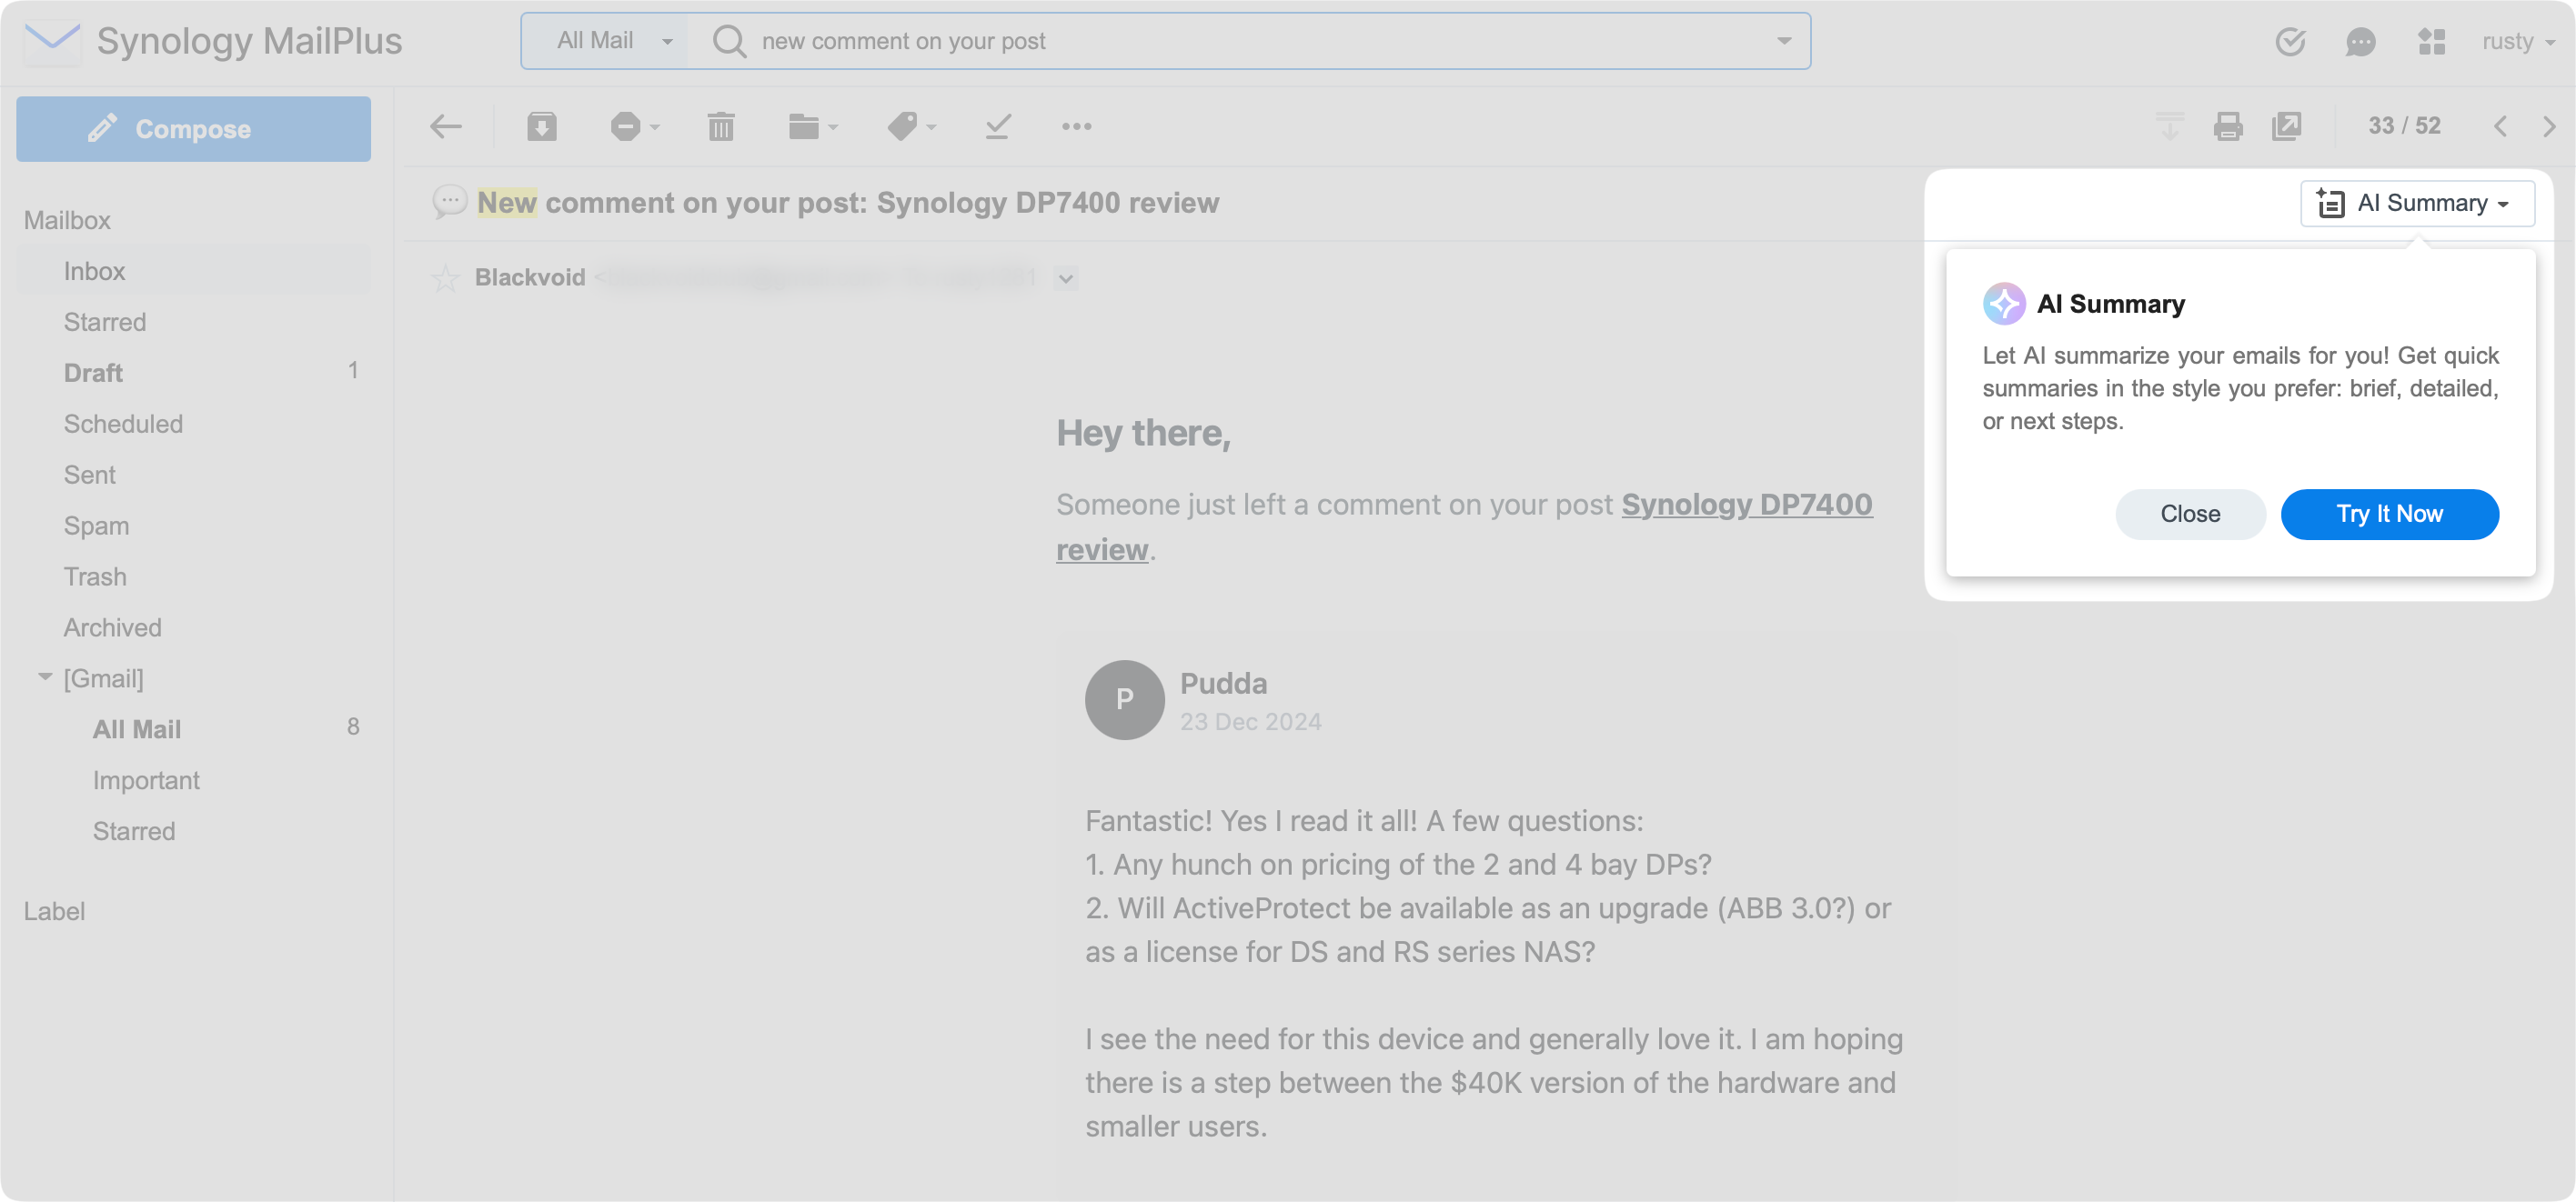2576x1202 pixels.
Task: Click the print email icon
Action: point(2227,126)
